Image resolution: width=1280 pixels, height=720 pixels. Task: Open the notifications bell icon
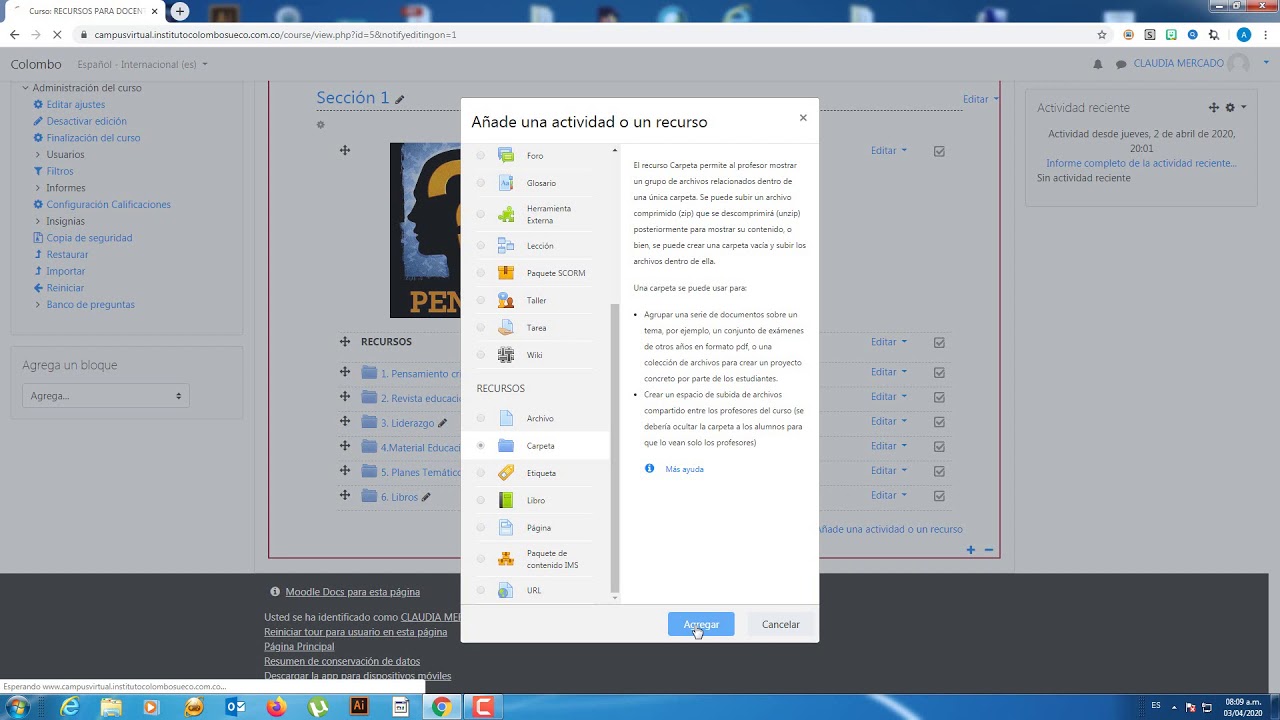pos(1097,64)
